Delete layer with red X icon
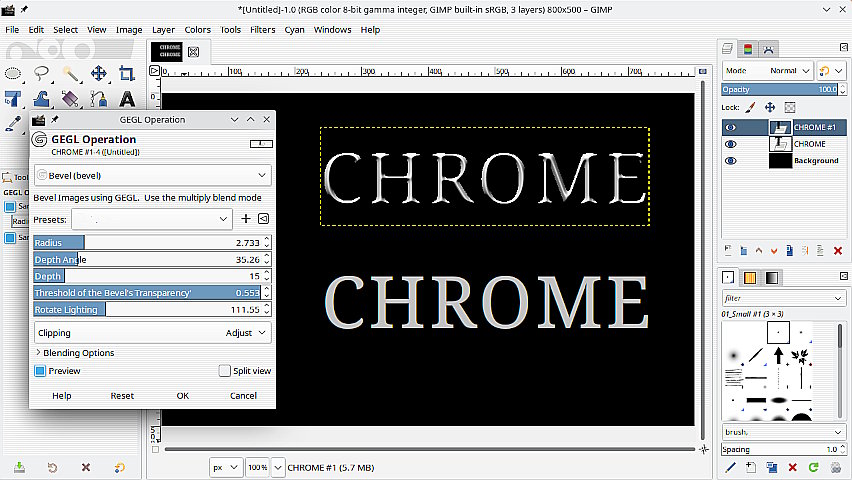The height and width of the screenshot is (480, 852). 837,251
